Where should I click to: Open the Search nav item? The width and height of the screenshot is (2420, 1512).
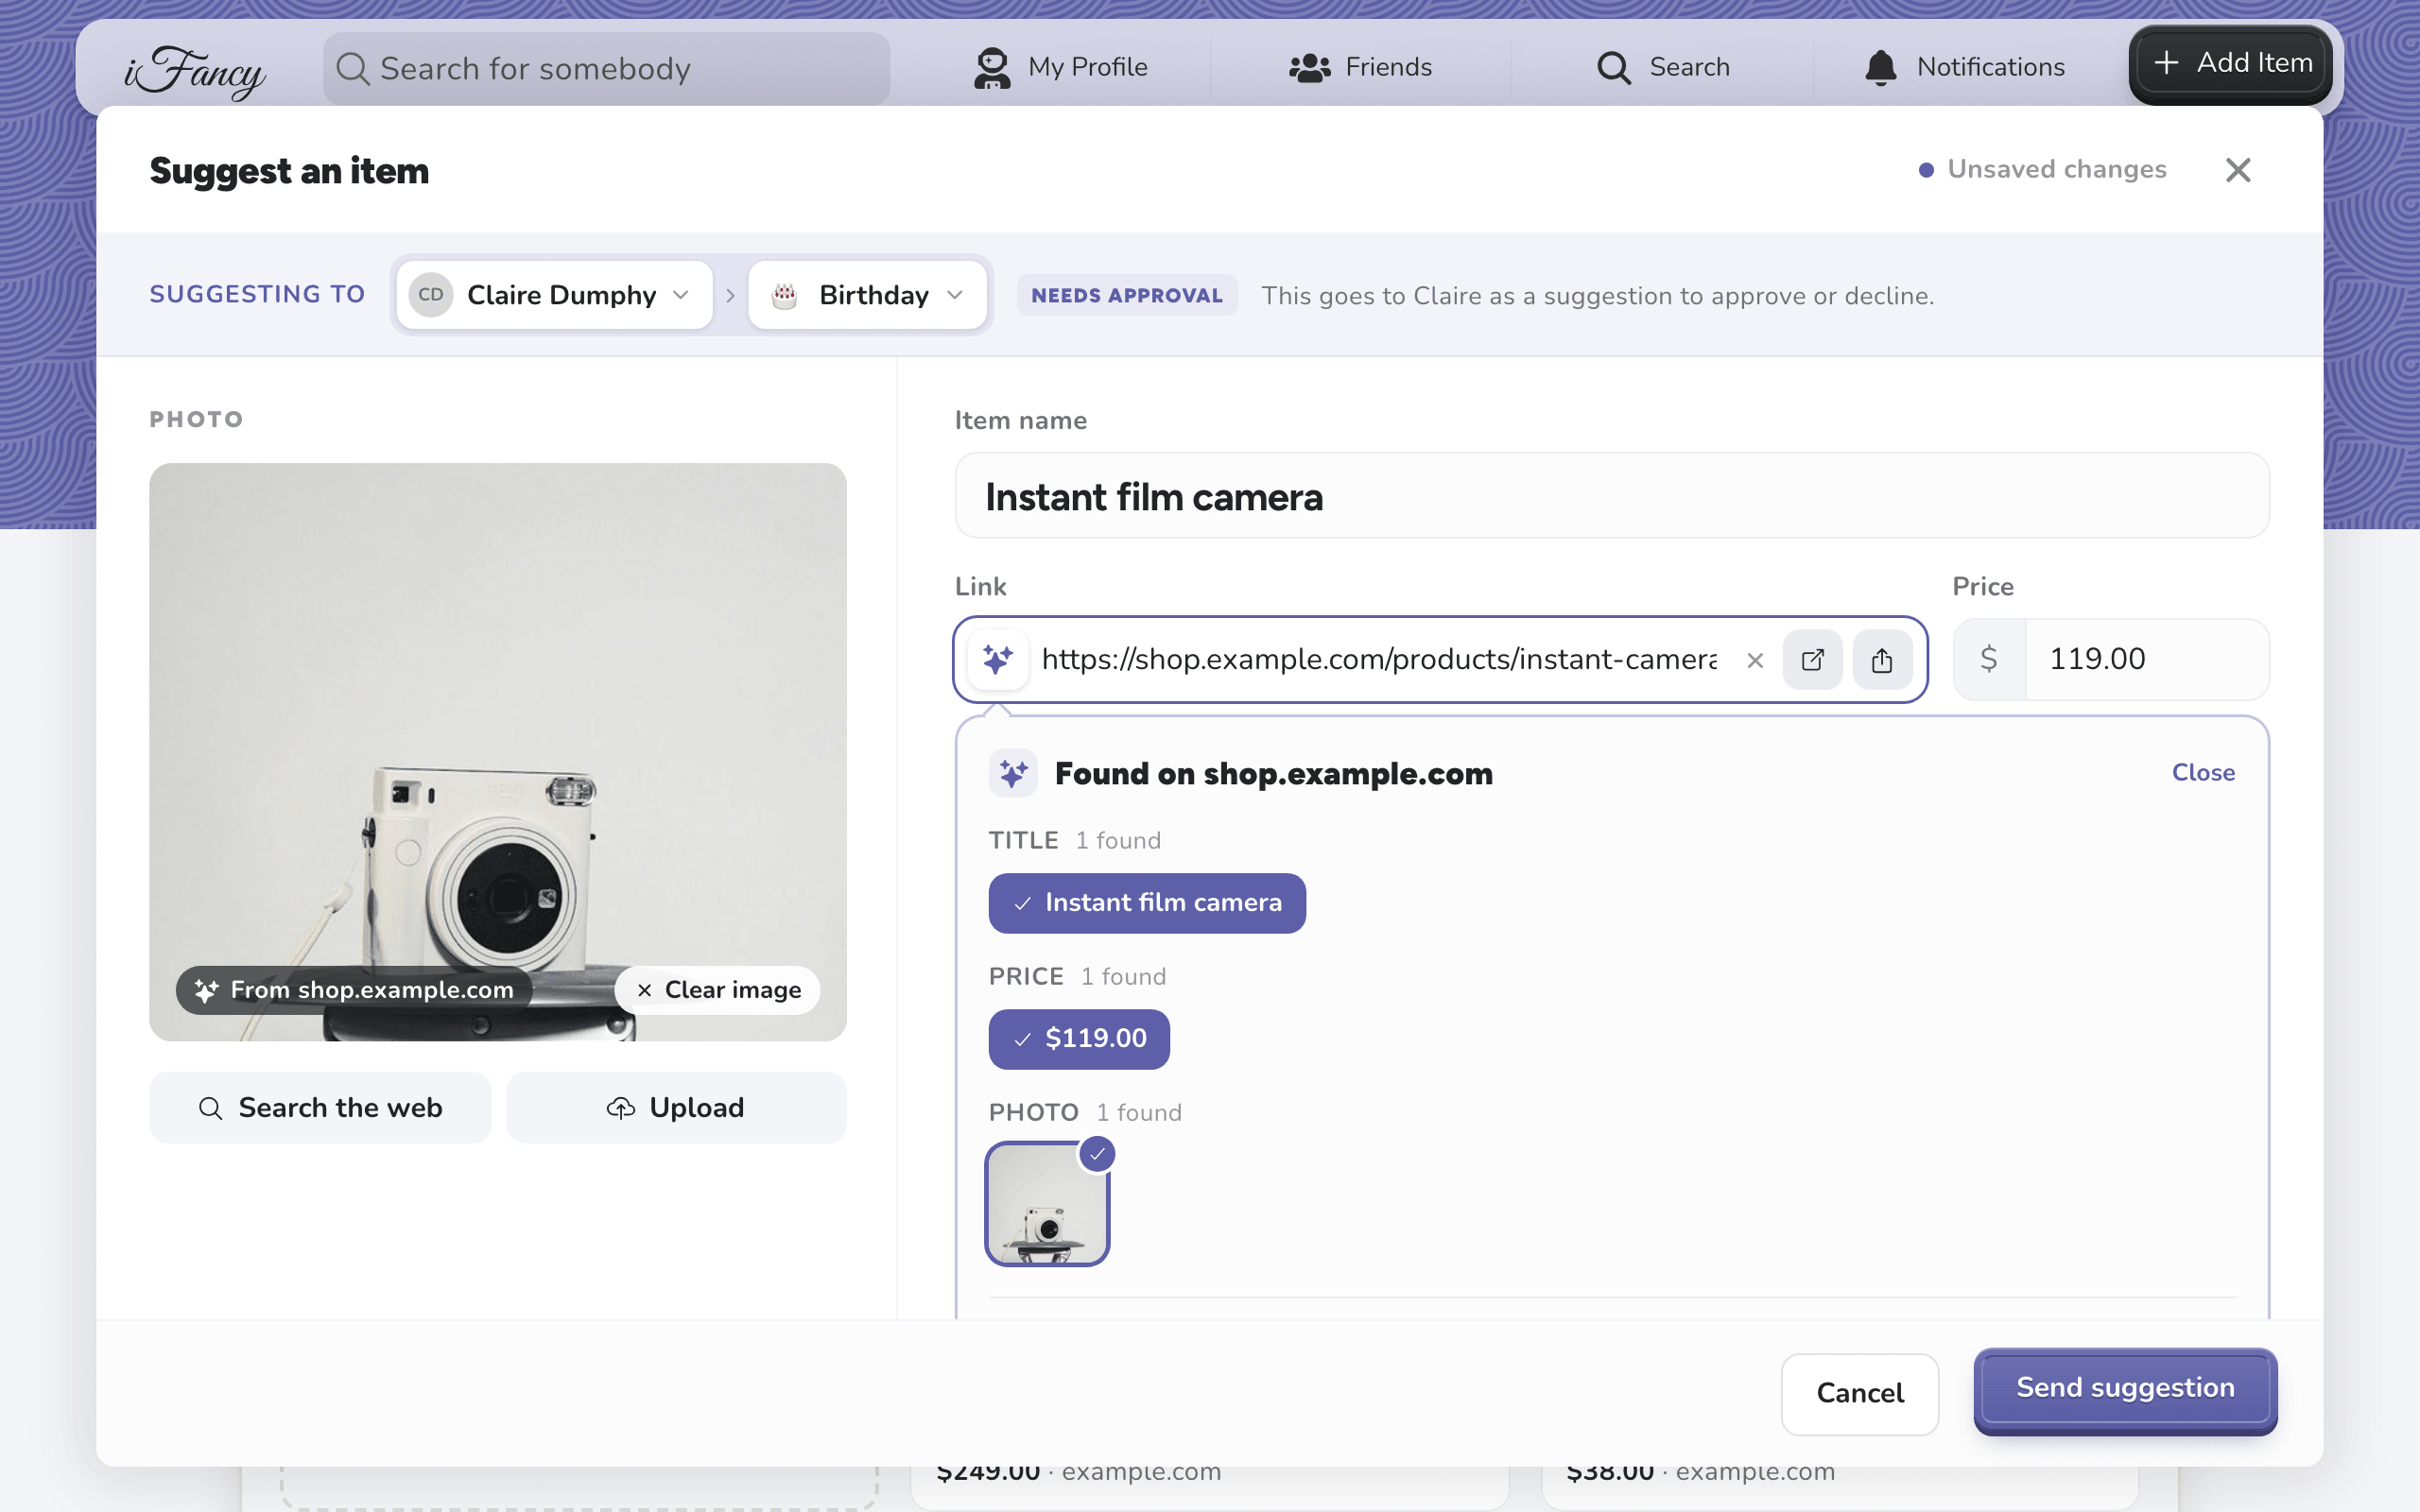pyautogui.click(x=1663, y=67)
